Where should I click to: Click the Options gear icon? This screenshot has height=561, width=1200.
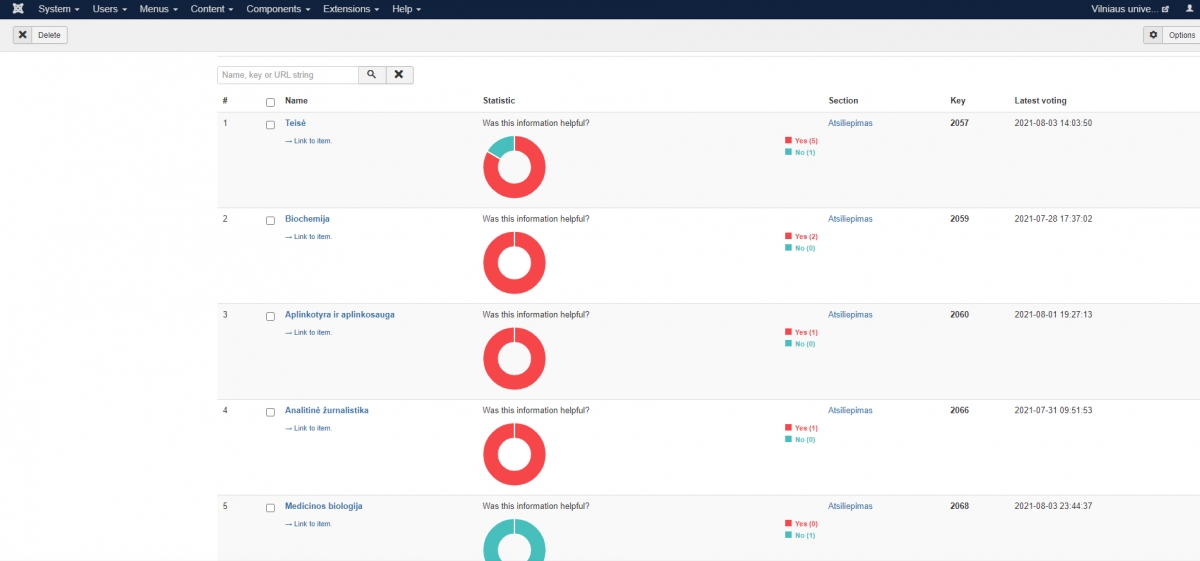(x=1154, y=35)
